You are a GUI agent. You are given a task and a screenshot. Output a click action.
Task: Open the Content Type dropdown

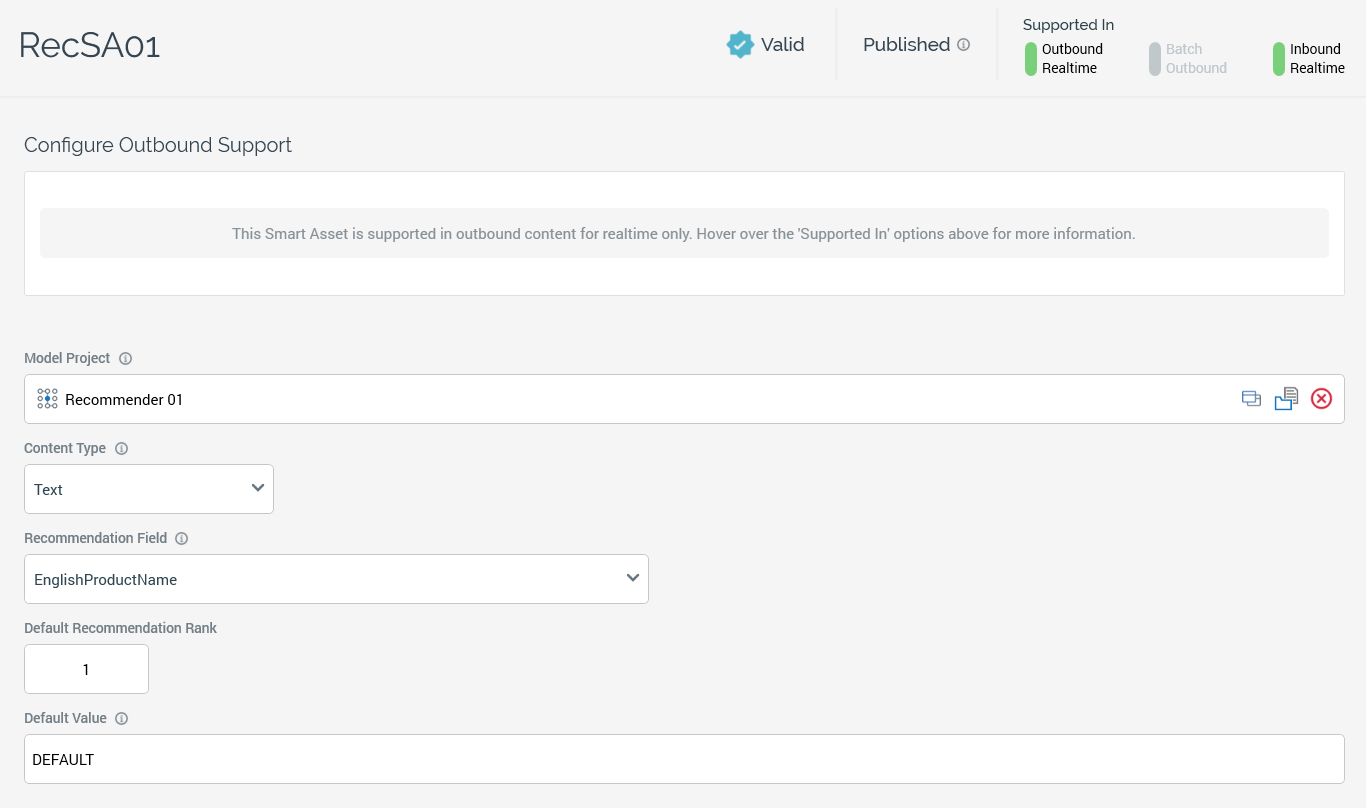pos(149,489)
